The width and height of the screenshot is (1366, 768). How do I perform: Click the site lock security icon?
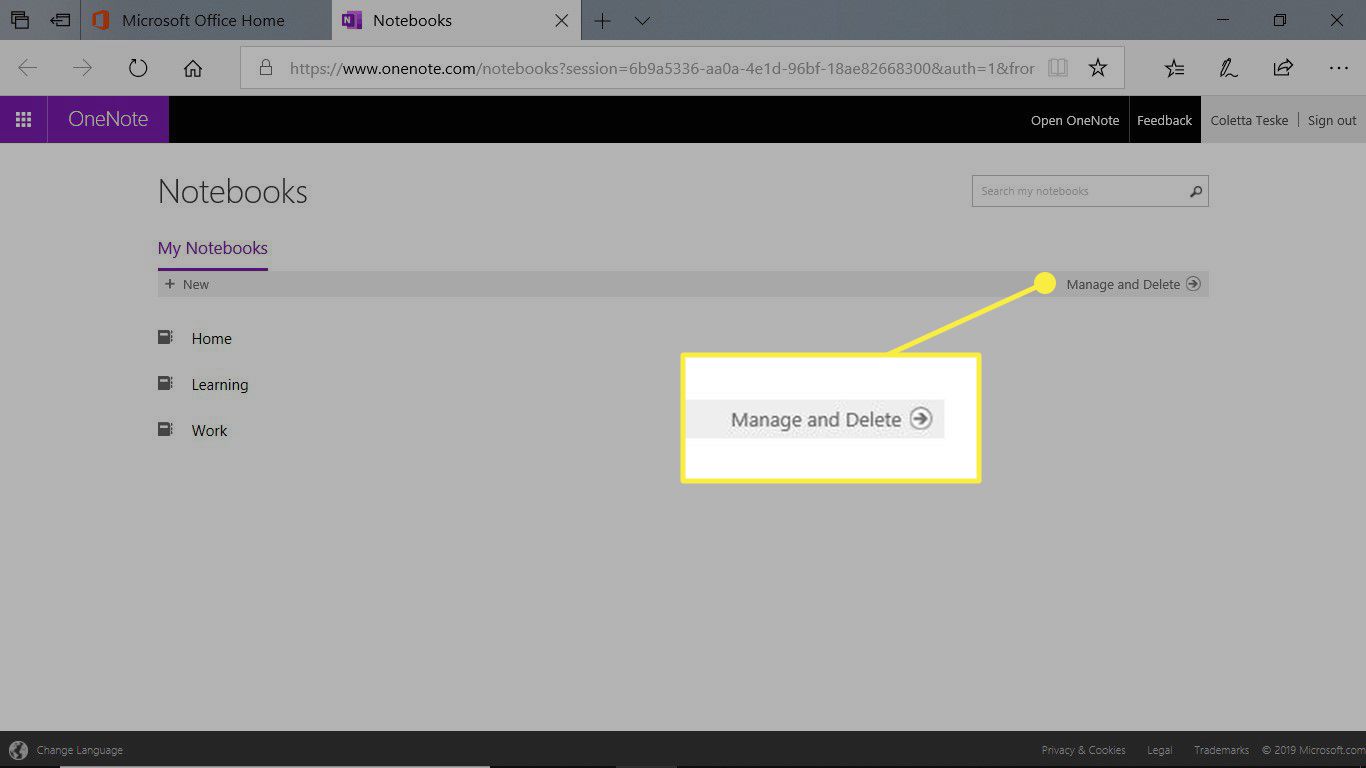point(265,68)
